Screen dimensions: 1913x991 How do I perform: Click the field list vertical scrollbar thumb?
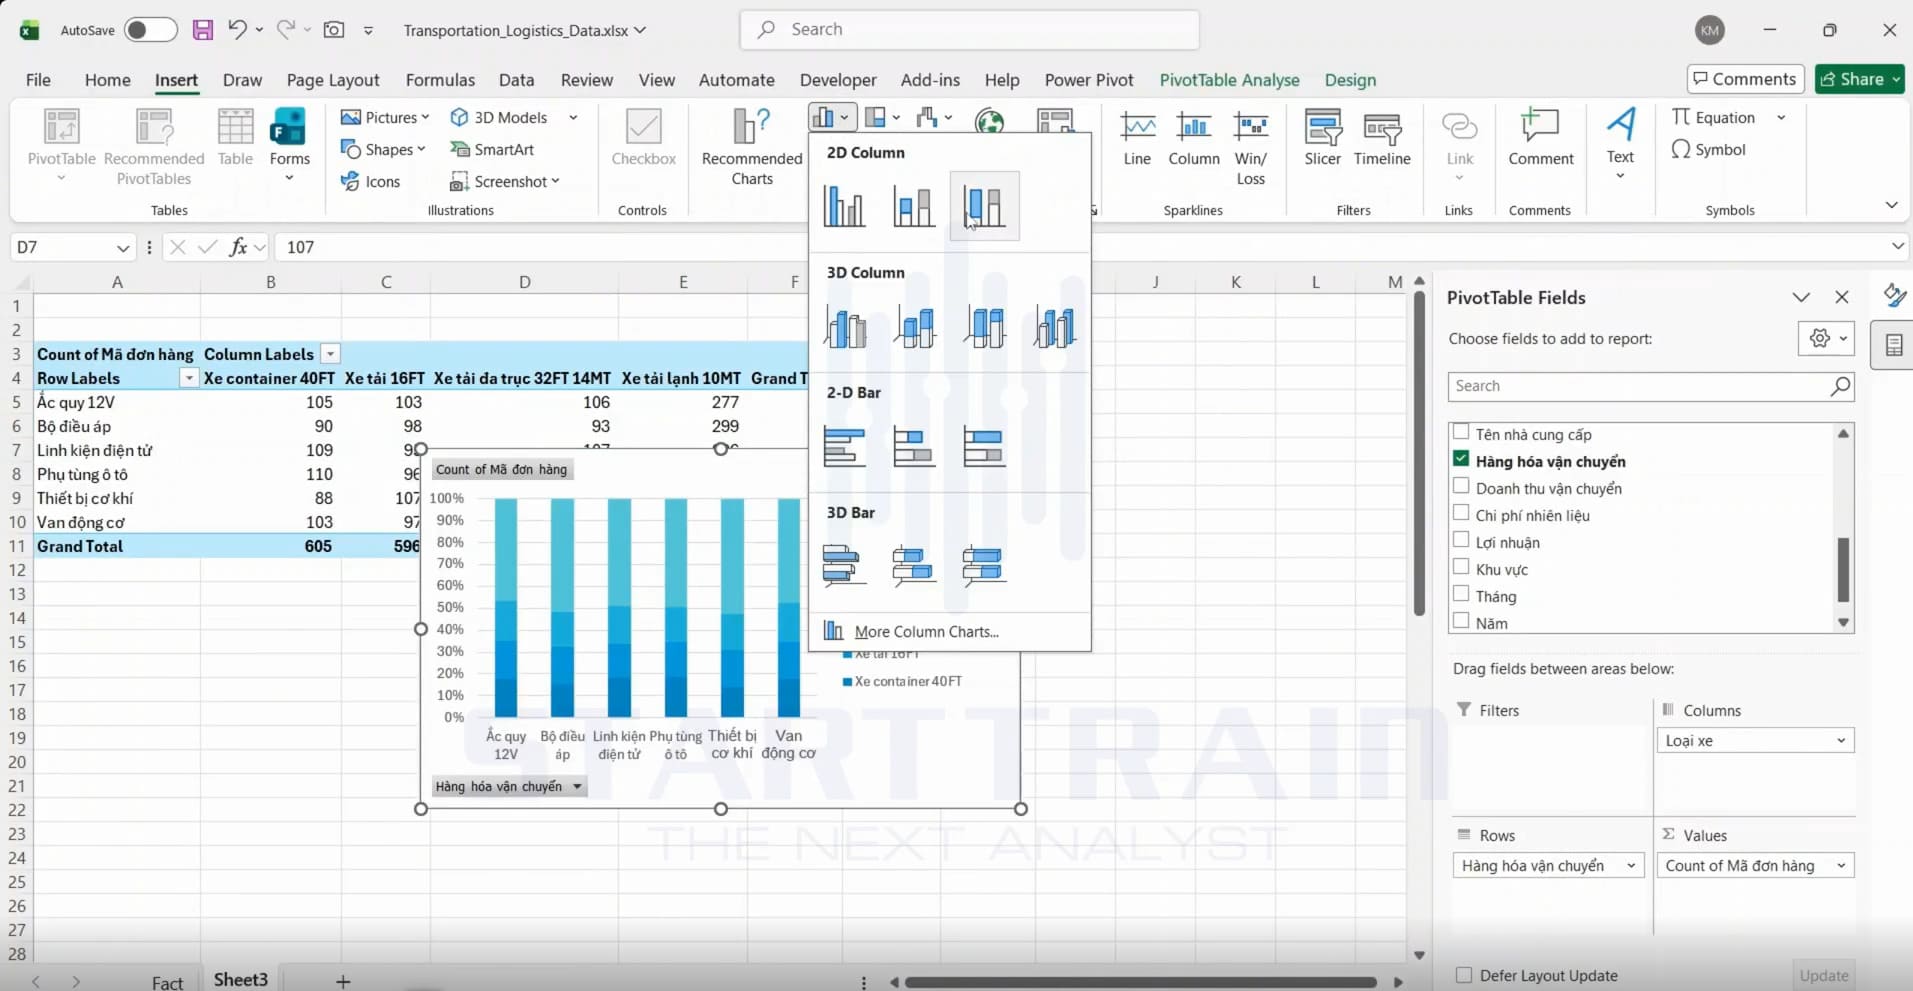point(1843,570)
